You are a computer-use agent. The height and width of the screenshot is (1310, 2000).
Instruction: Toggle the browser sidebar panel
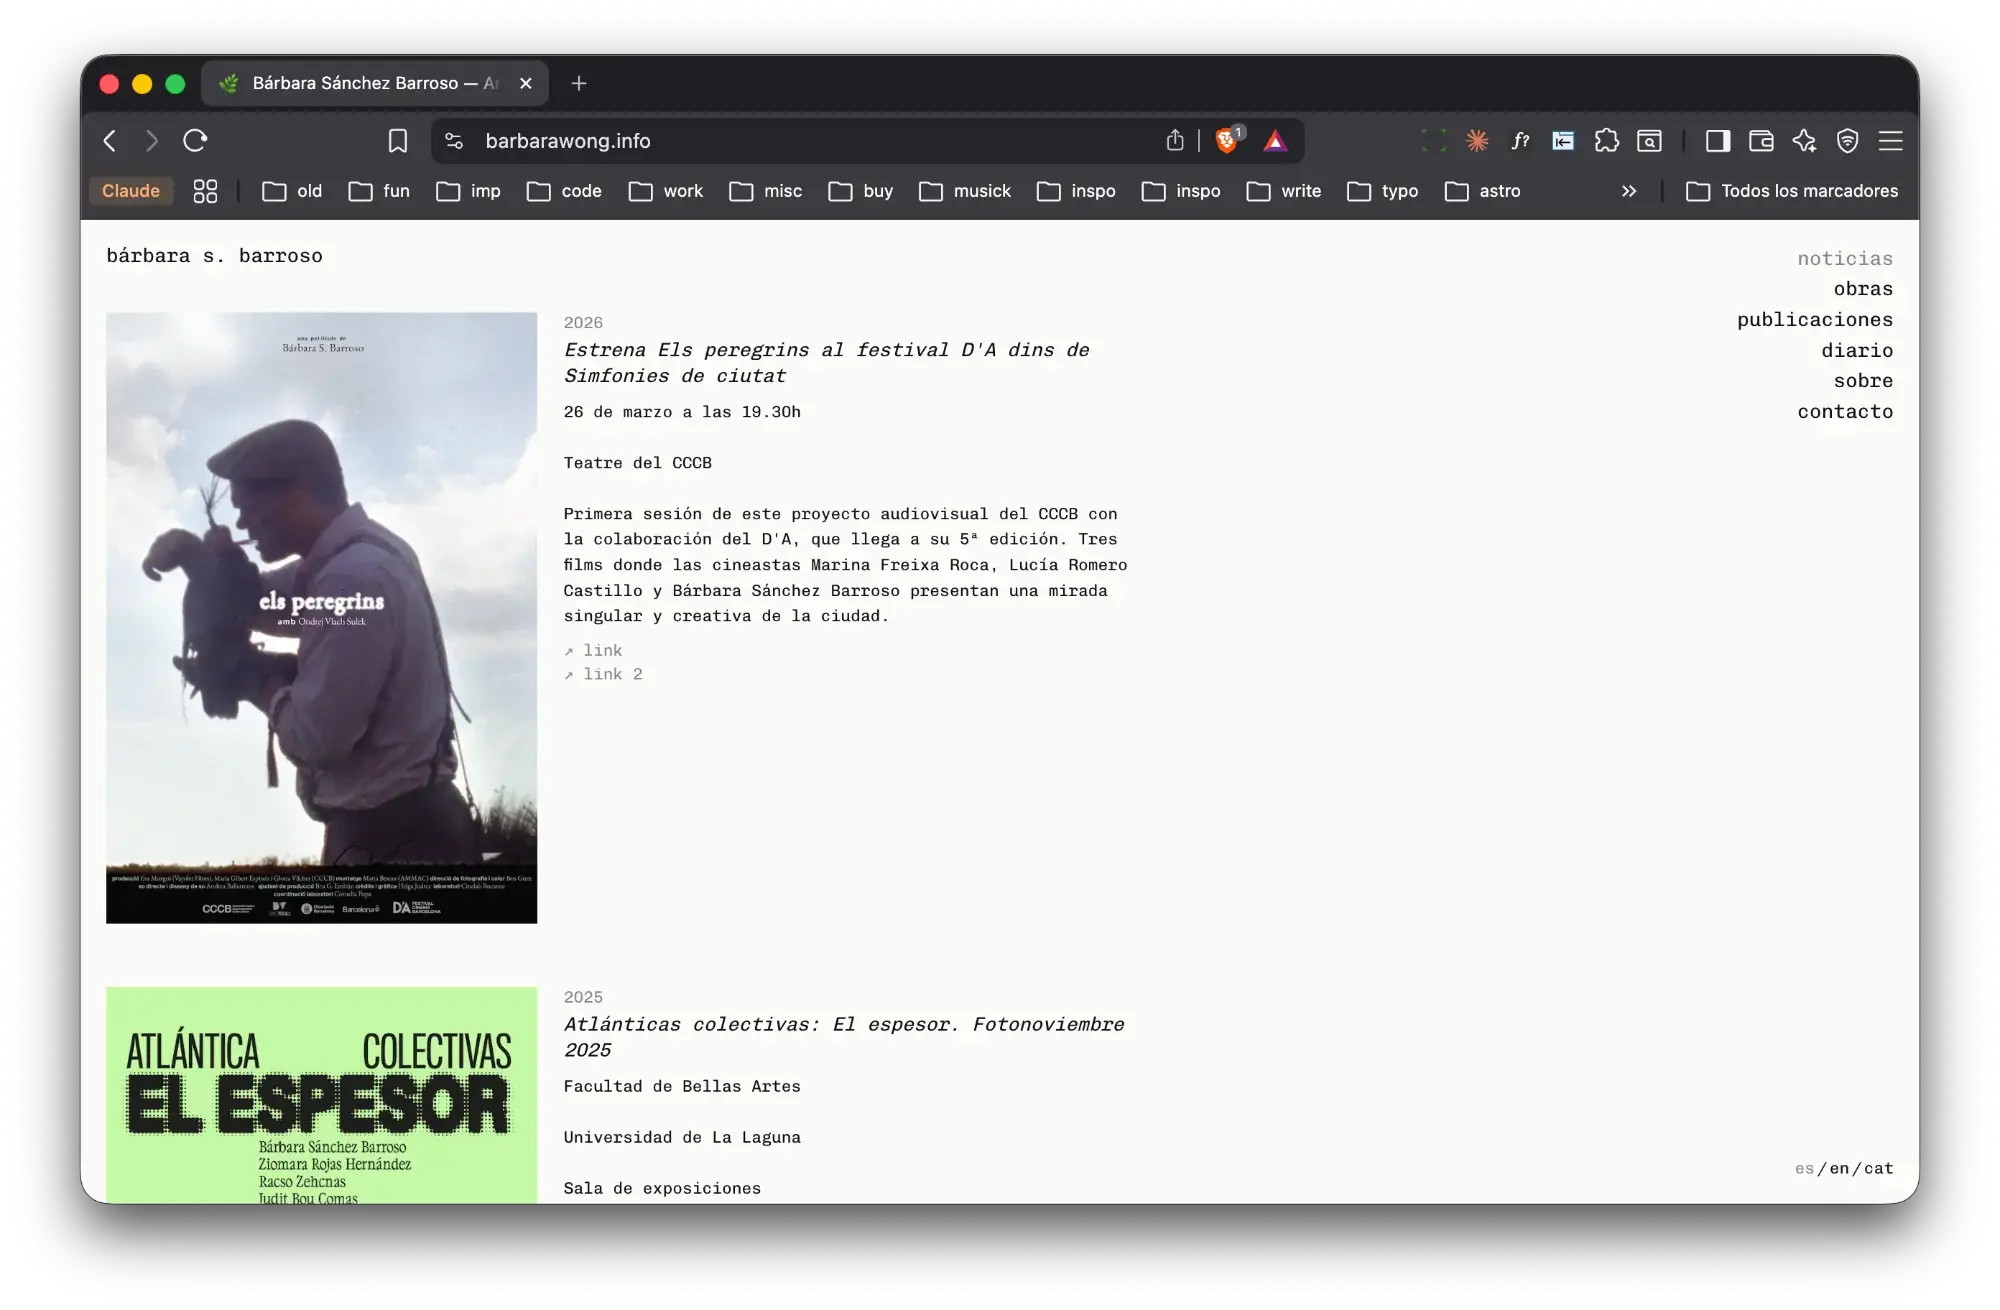coord(1718,141)
